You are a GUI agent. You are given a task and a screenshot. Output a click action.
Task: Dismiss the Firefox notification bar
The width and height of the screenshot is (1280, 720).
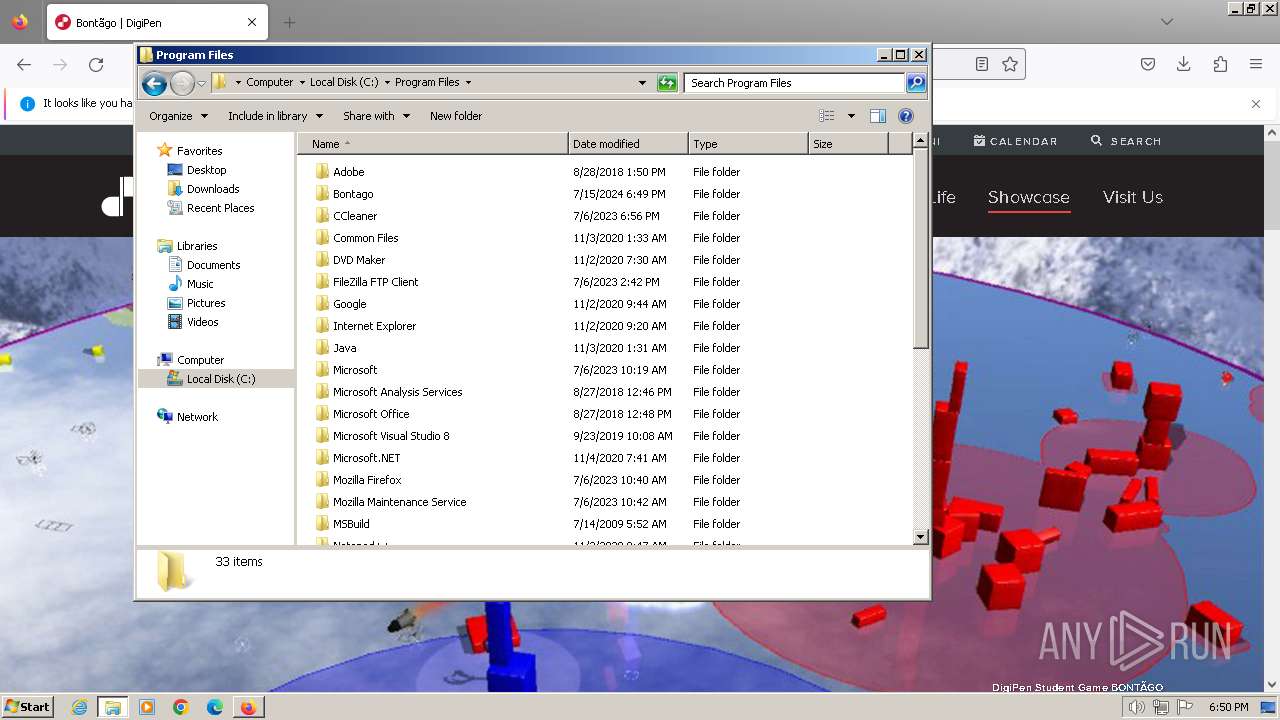pyautogui.click(x=1256, y=103)
